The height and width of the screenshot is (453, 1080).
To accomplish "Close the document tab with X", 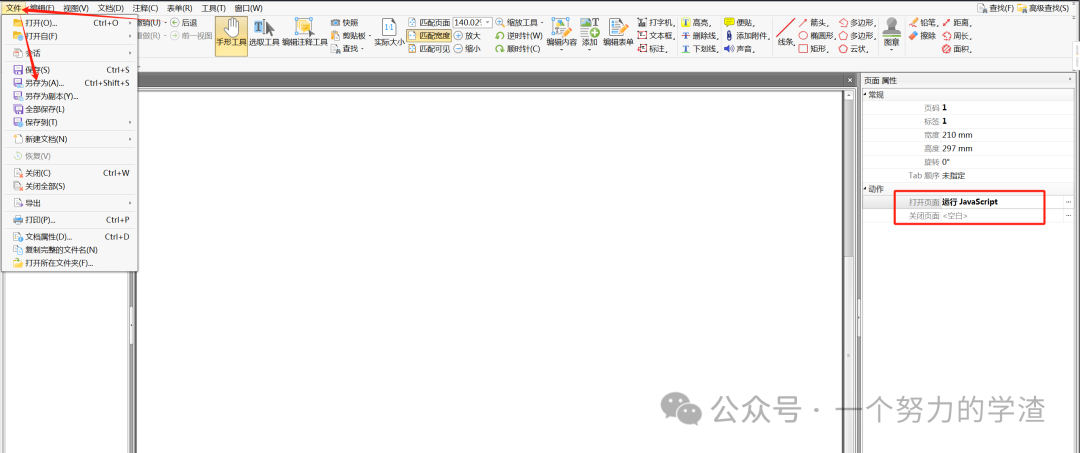I will [849, 81].
